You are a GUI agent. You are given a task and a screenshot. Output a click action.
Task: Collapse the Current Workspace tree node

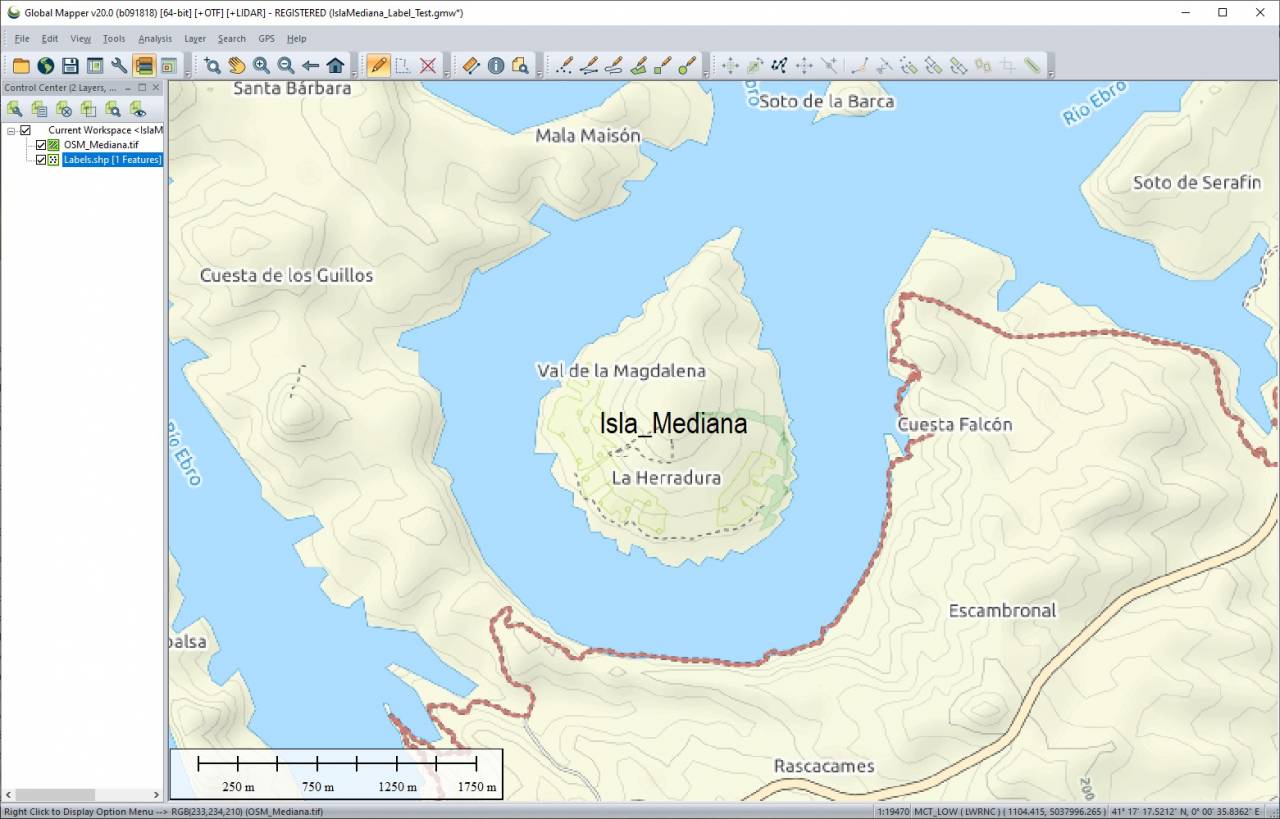(x=11, y=130)
